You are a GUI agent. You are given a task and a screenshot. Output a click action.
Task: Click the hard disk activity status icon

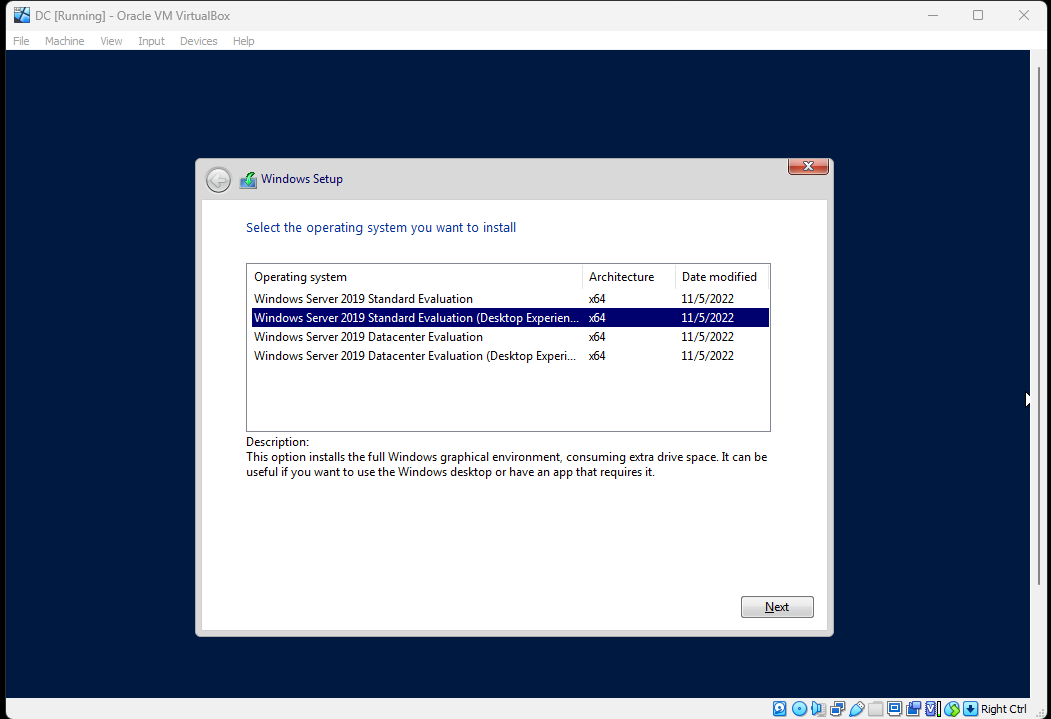(x=780, y=709)
